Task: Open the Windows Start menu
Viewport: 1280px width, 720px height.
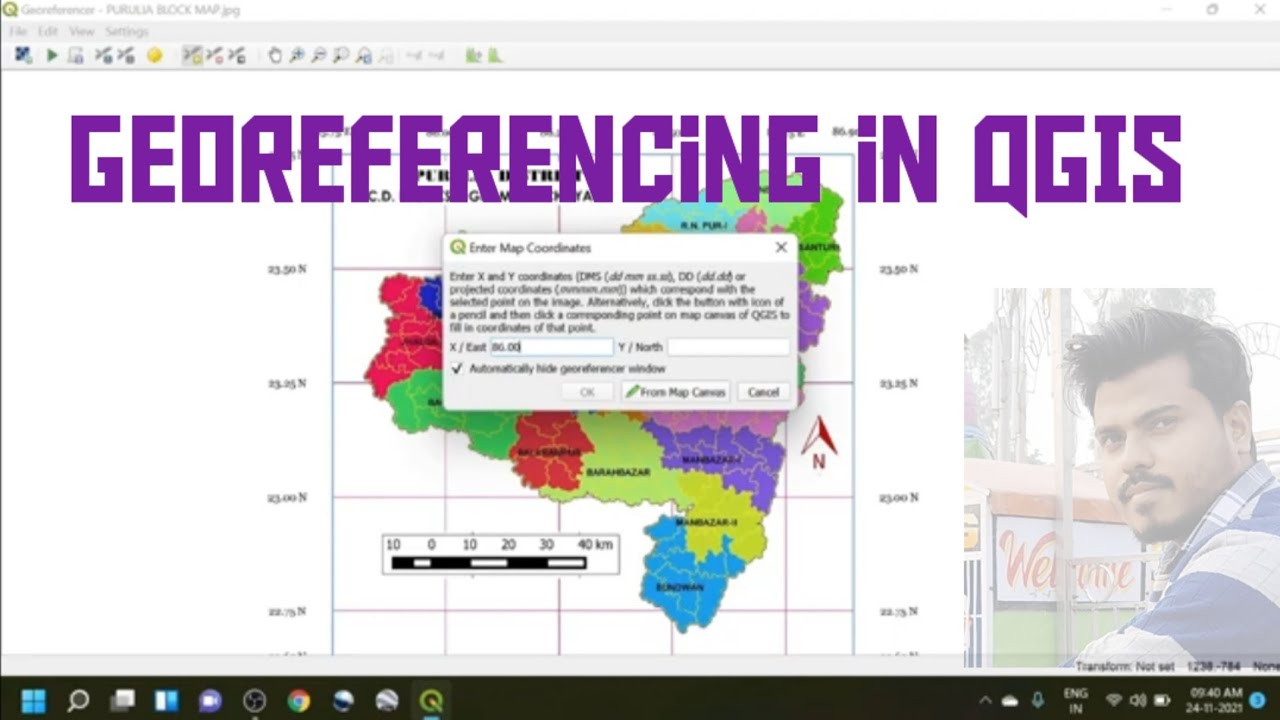Action: [x=34, y=700]
